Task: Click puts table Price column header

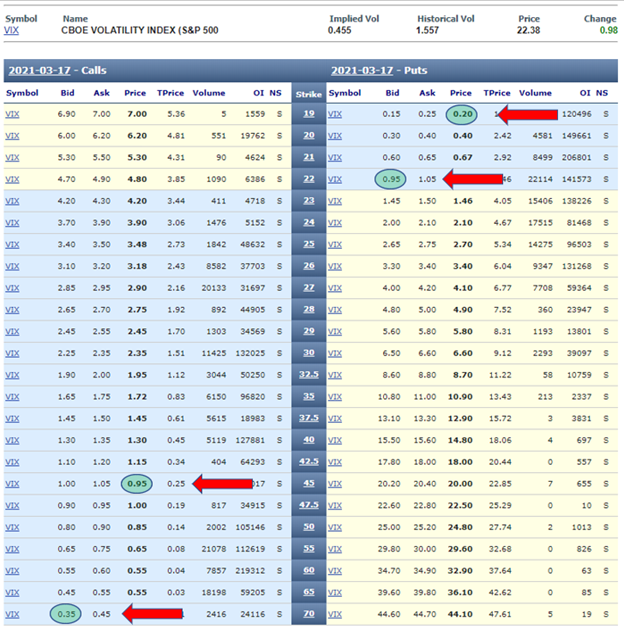Action: pos(460,93)
